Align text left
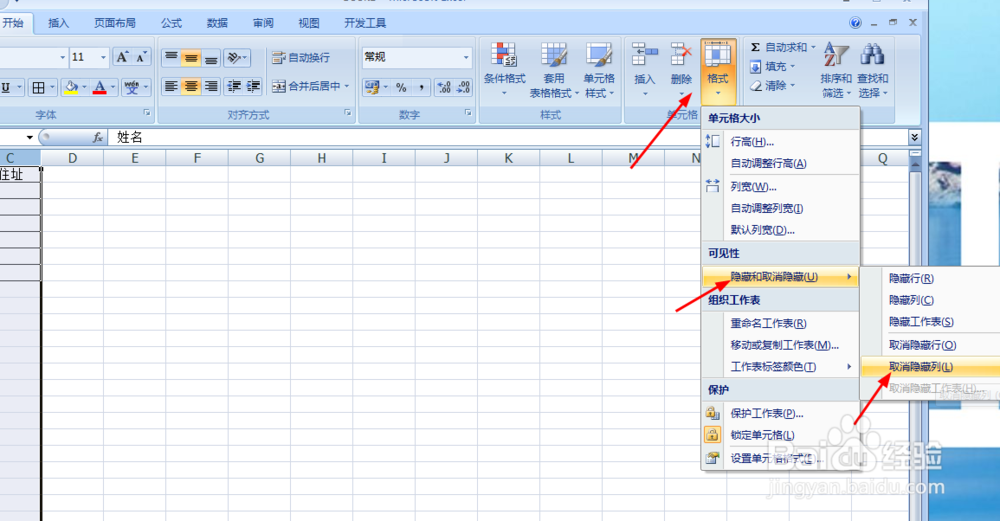This screenshot has height=521, width=1000. click(171, 86)
